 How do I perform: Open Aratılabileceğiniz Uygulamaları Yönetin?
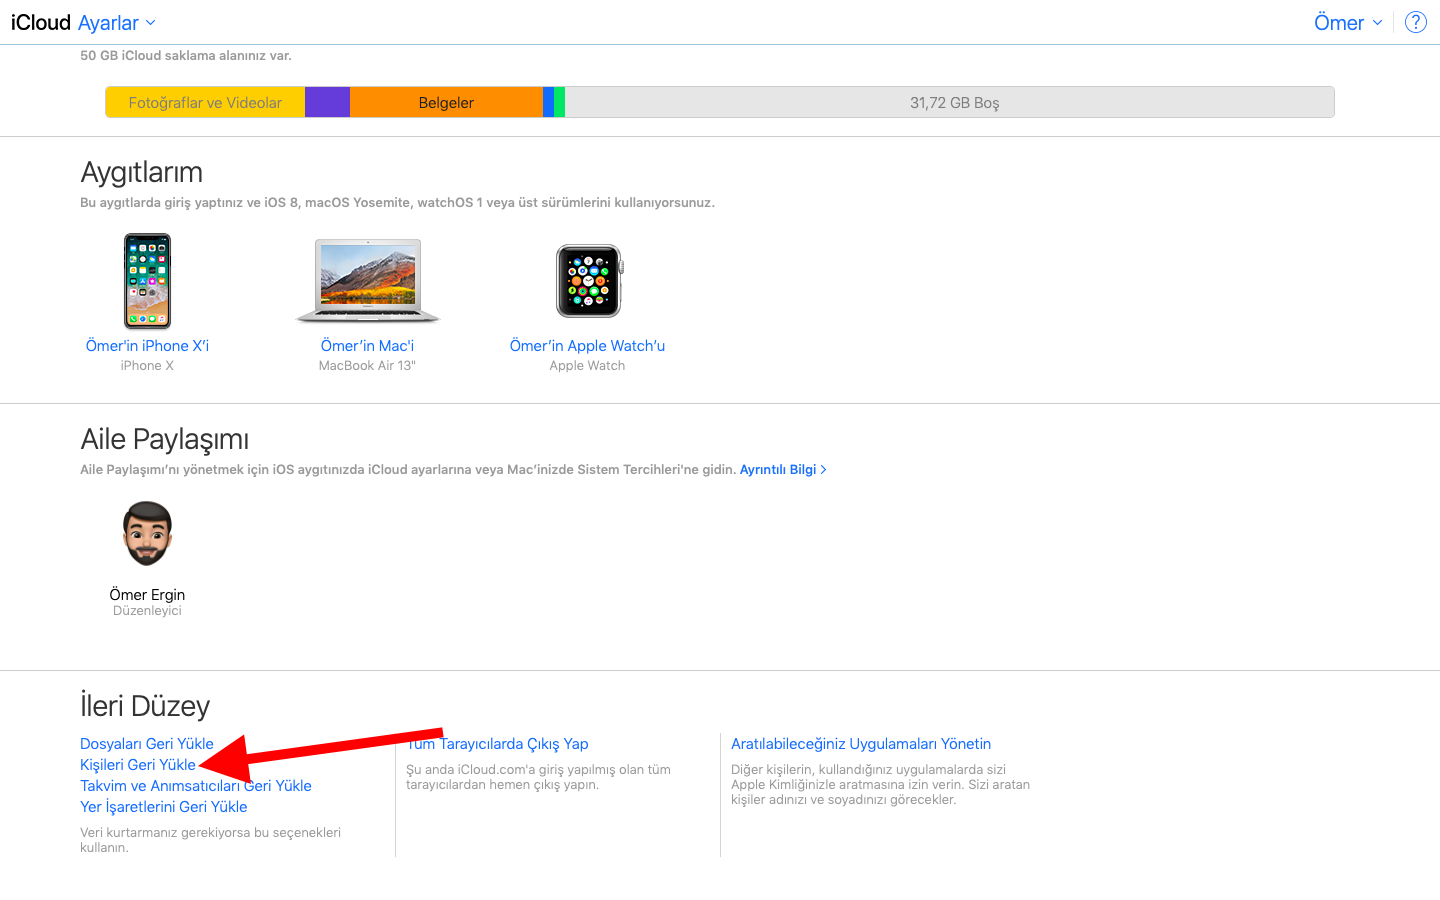pos(860,744)
